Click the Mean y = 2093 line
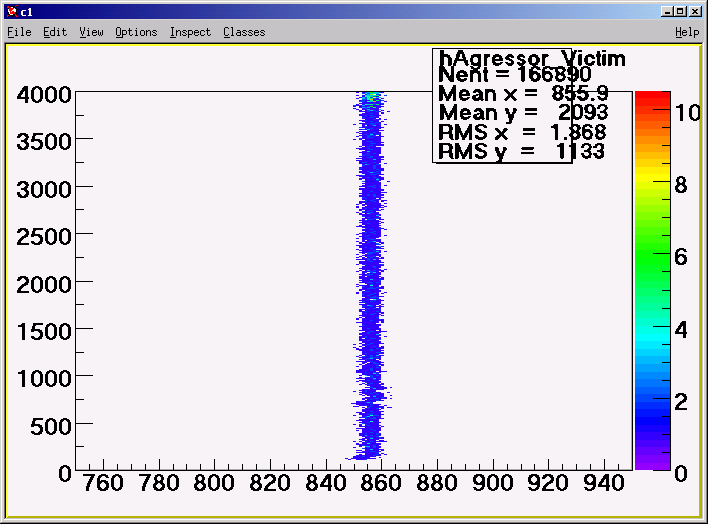 pos(523,112)
